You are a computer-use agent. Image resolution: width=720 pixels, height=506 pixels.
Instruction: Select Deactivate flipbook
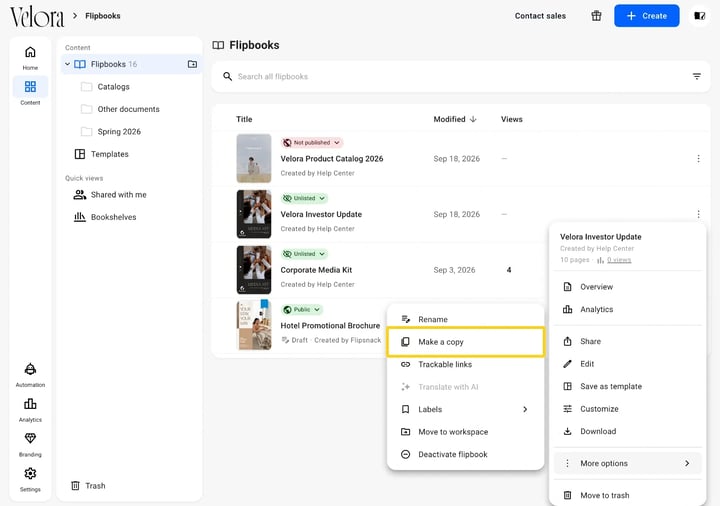click(466, 455)
